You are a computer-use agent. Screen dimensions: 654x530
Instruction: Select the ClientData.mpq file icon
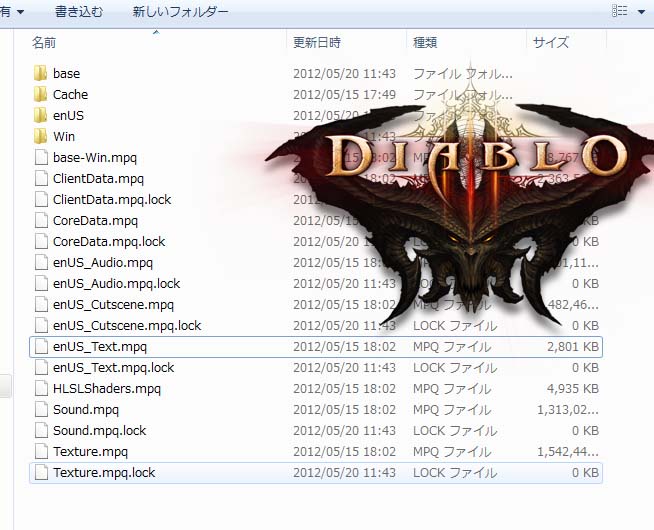pos(41,178)
